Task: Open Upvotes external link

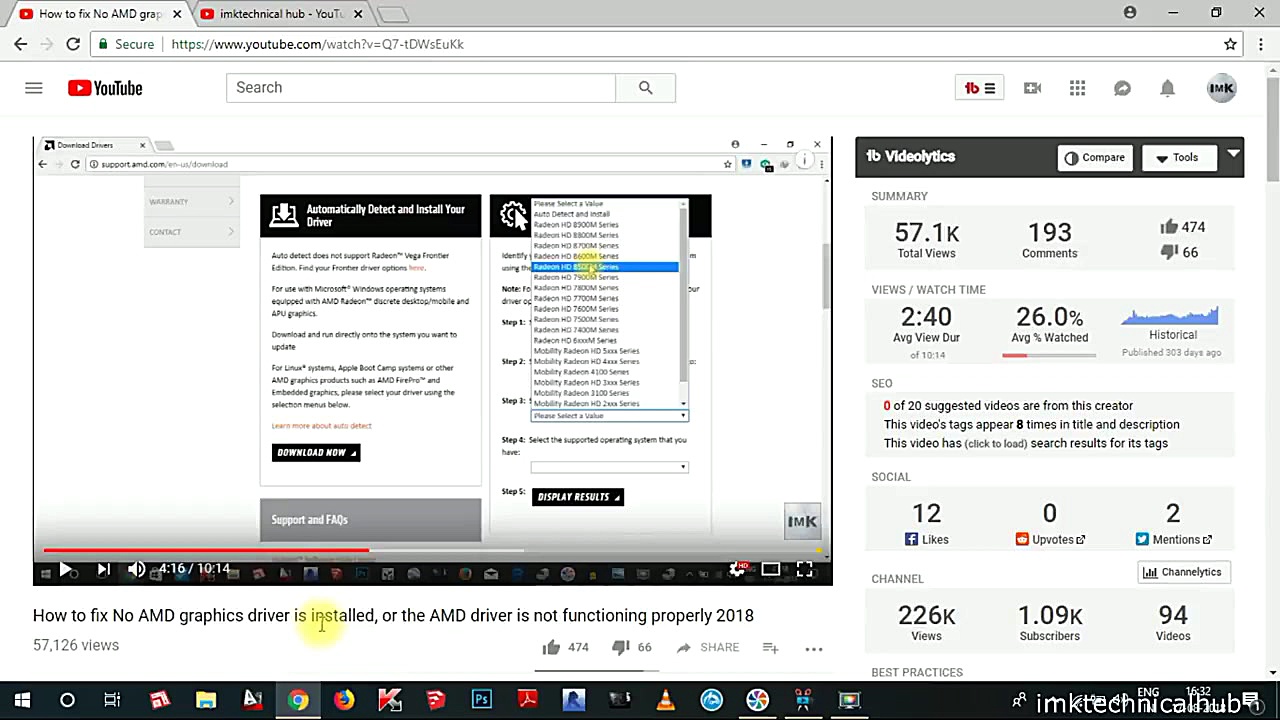Action: point(1050,540)
